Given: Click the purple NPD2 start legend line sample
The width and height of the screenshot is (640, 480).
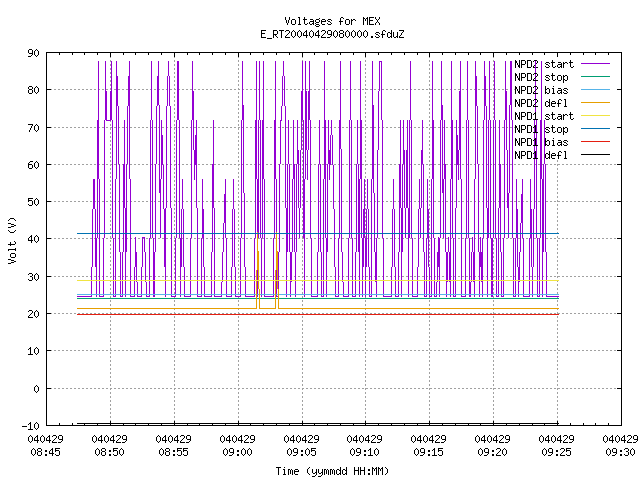Looking at the screenshot, I should pos(595,64).
